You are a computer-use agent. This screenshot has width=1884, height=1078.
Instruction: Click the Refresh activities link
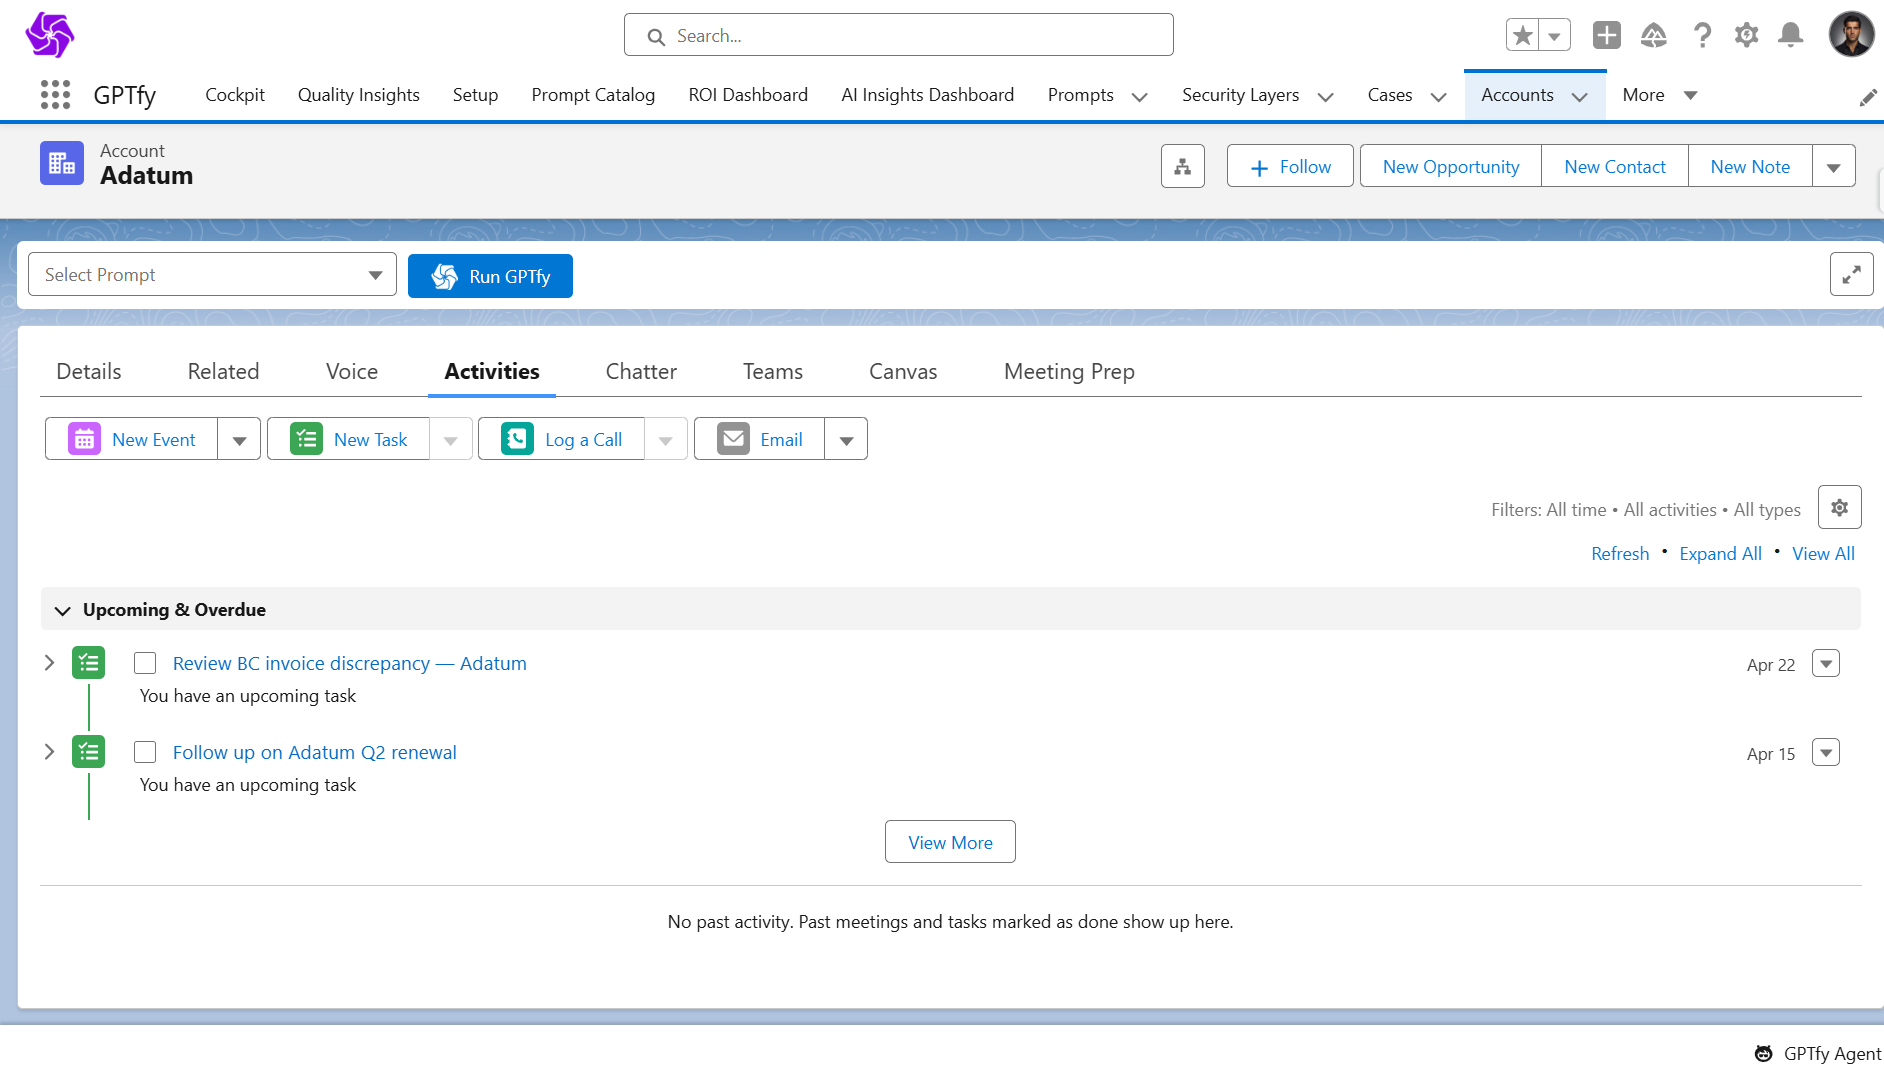1620,554
